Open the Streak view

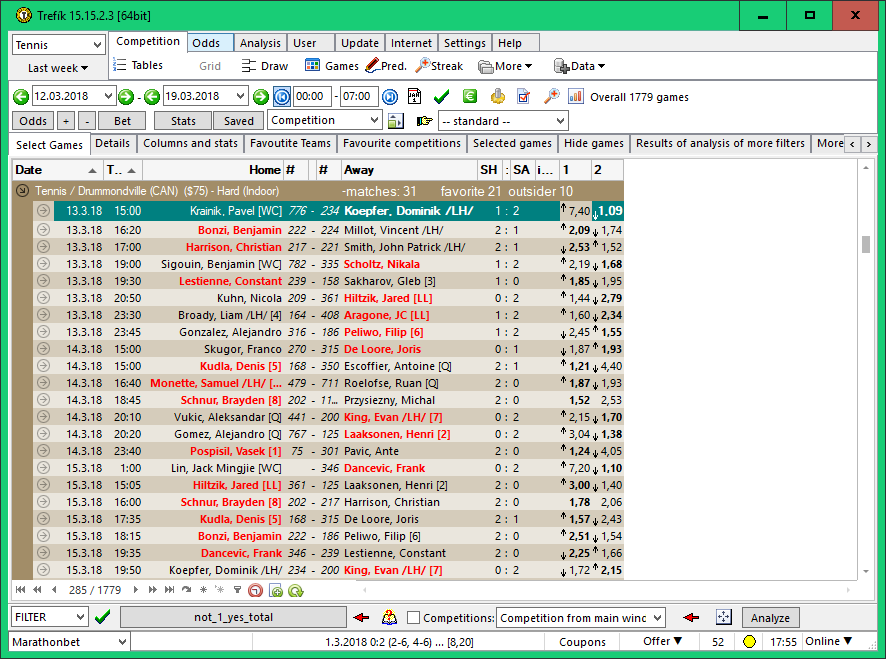(x=439, y=66)
